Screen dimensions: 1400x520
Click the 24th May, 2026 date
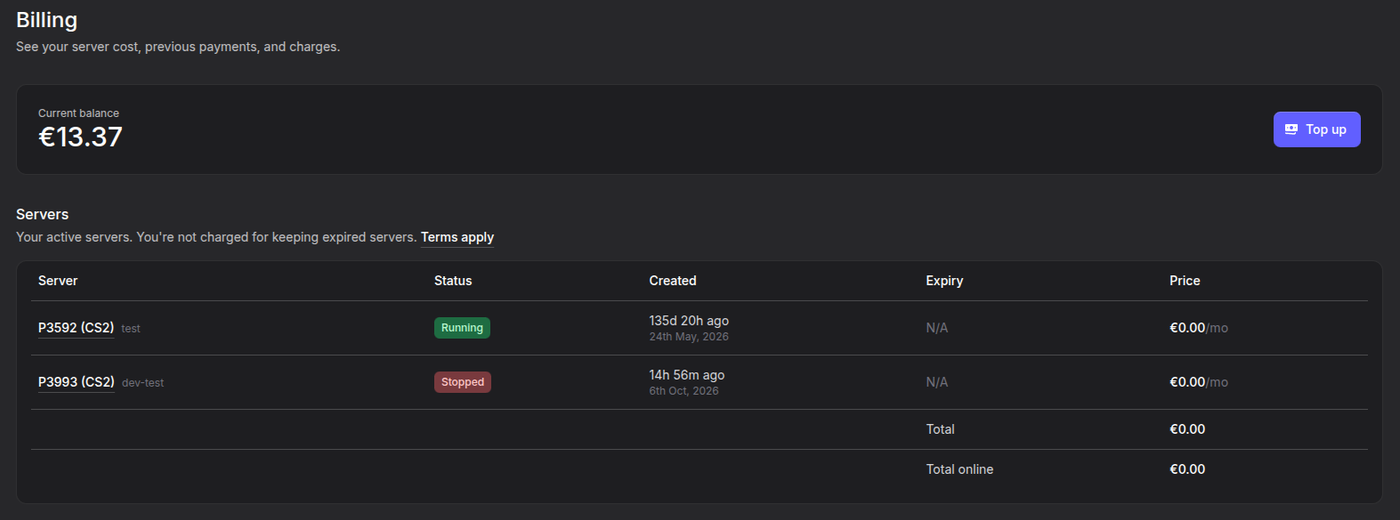pyautogui.click(x=689, y=336)
